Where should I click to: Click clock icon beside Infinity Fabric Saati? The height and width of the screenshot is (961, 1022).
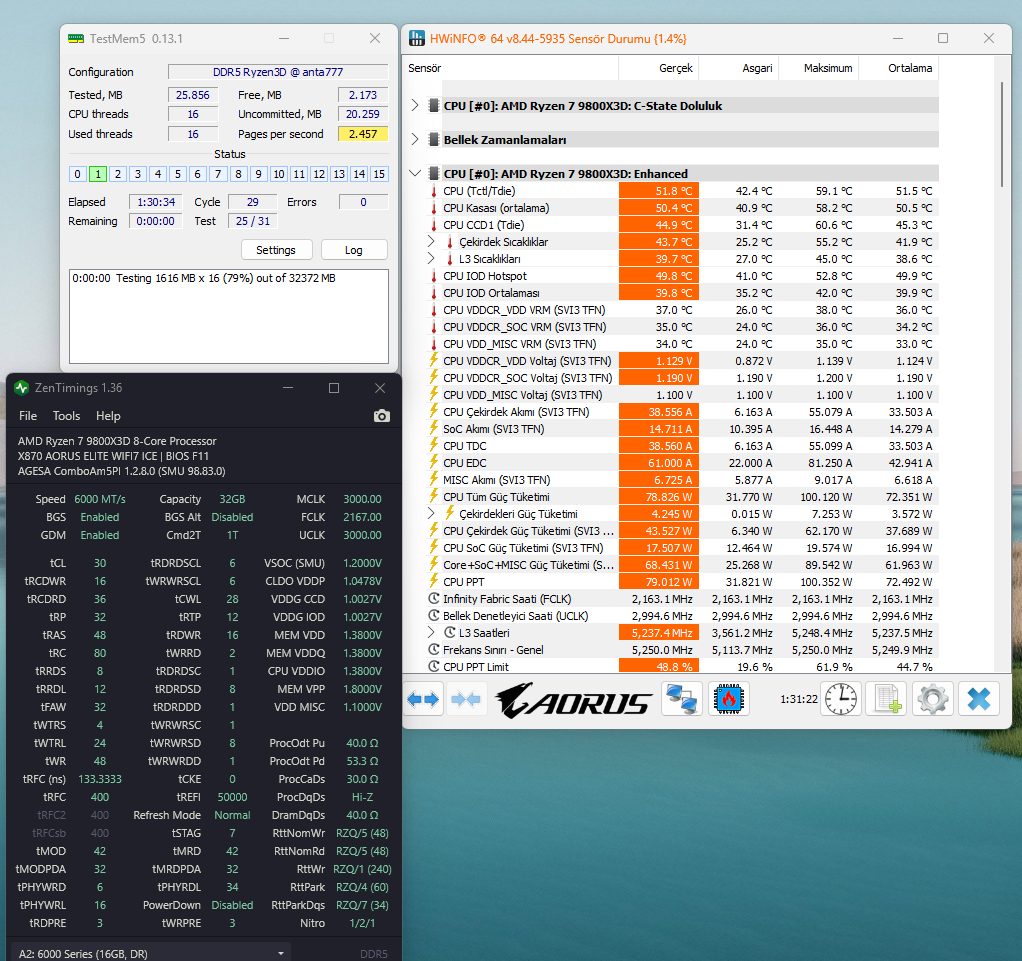[433, 599]
